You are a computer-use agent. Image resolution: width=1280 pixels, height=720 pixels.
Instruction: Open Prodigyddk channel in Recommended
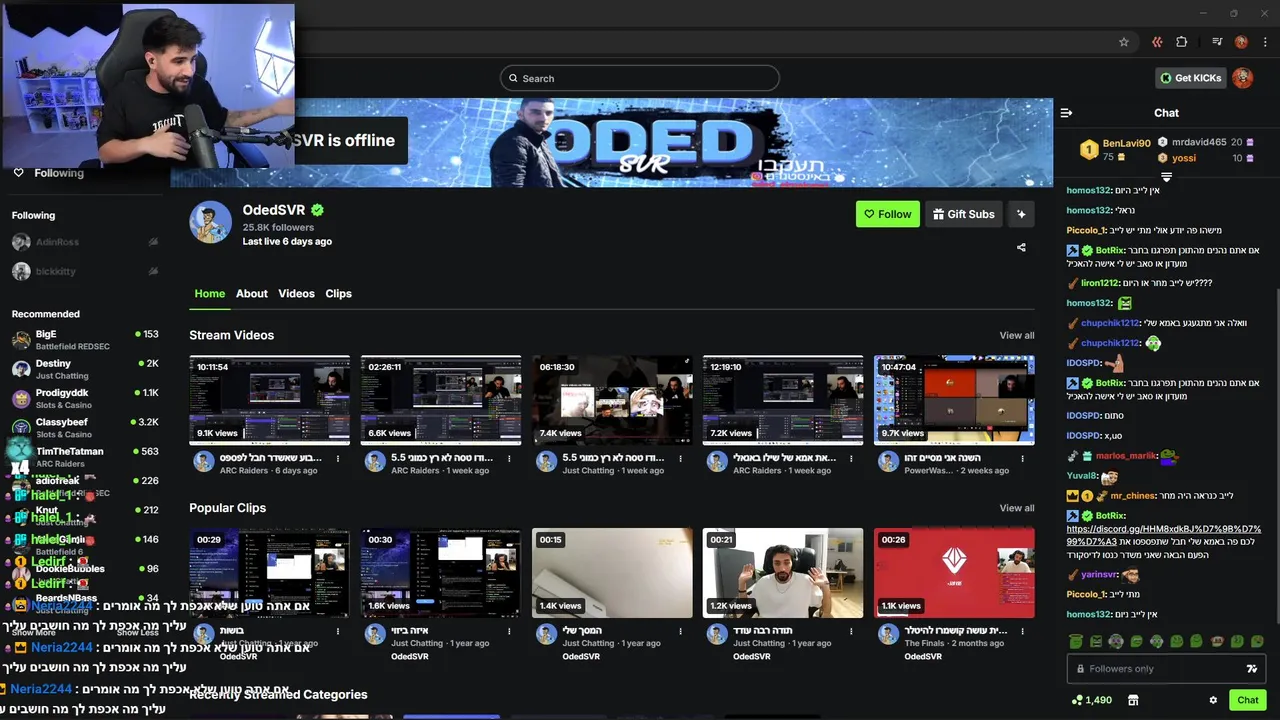[x=85, y=398]
